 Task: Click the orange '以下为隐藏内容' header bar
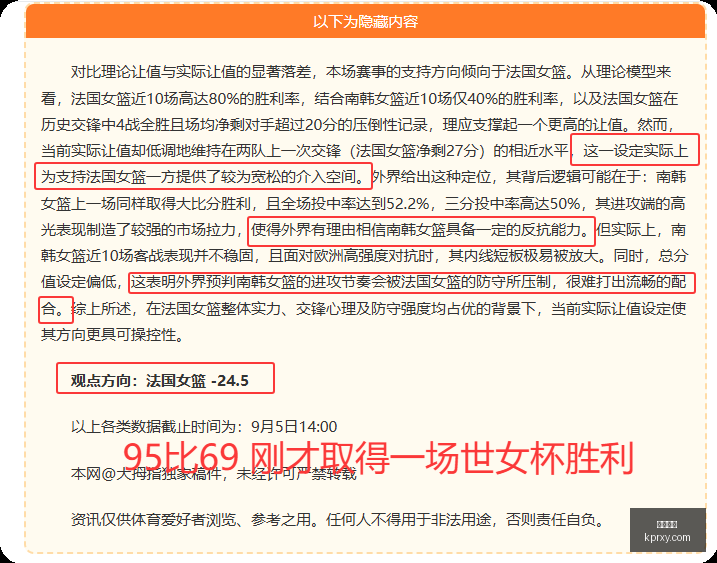pos(365,21)
